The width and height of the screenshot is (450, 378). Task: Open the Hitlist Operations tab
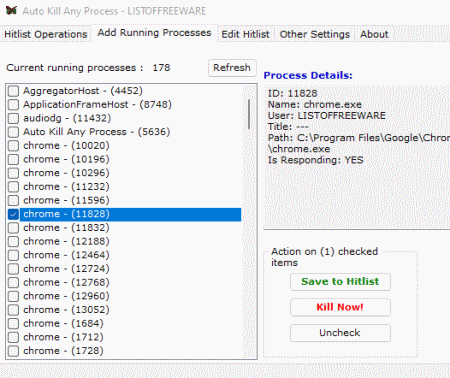46,34
